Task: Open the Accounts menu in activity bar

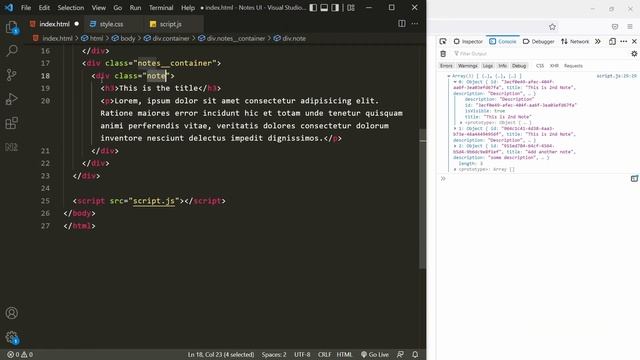Action: 12,313
